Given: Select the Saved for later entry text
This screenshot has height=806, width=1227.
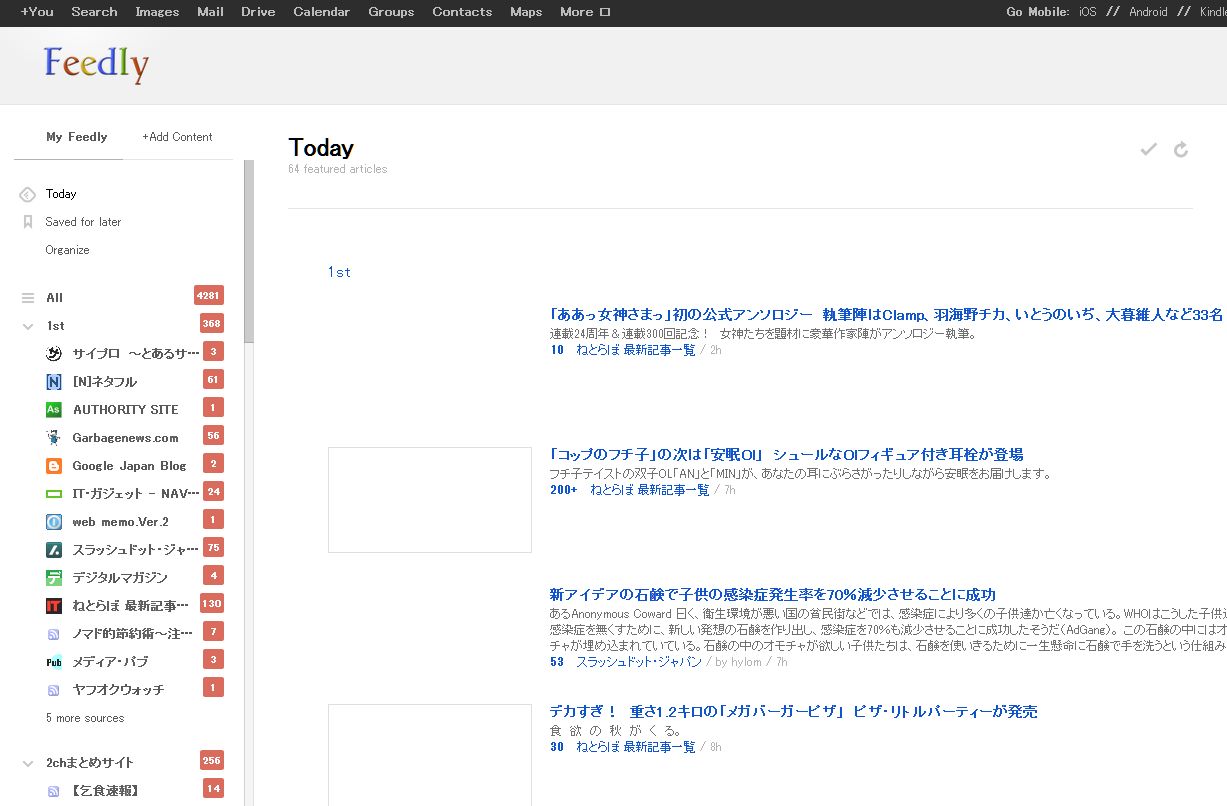Looking at the screenshot, I should [x=83, y=222].
